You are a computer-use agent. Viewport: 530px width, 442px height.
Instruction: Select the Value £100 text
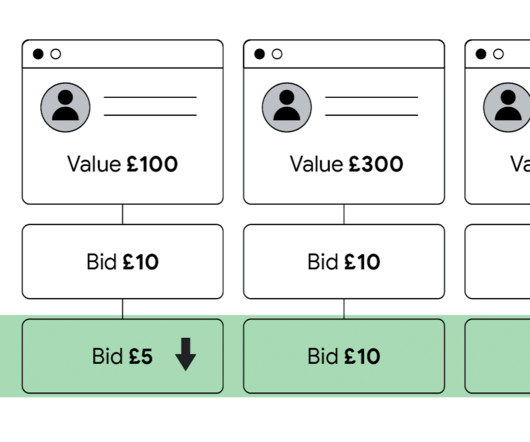tap(122, 164)
